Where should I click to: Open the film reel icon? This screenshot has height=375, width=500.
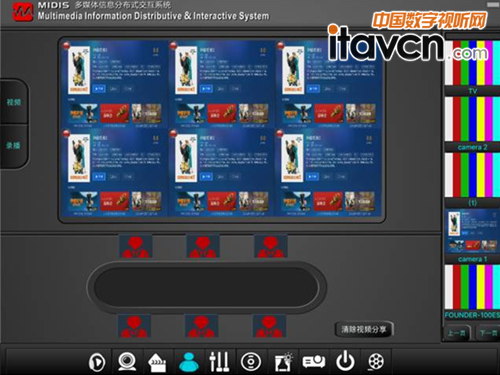point(376,362)
